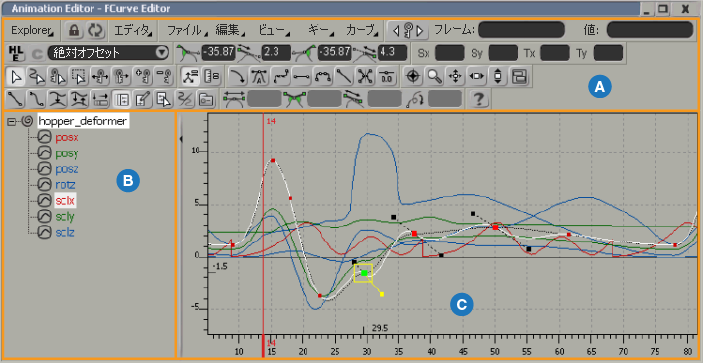This screenshot has width=703, height=363.
Task: Open the Explorer dropdown menu
Action: pyautogui.click(x=32, y=30)
